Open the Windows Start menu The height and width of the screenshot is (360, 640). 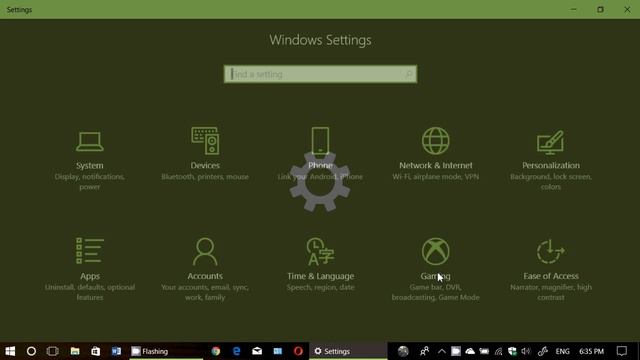[10, 351]
